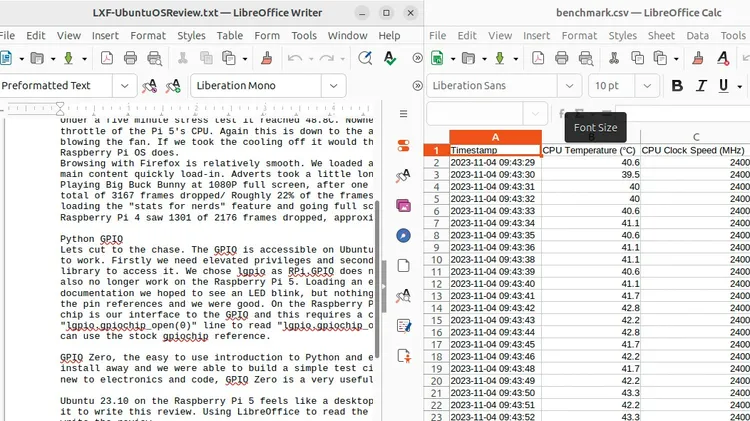Screen dimensions: 750x421
Task: Open Gallery deck in Writer sidebar
Action: 404,206
